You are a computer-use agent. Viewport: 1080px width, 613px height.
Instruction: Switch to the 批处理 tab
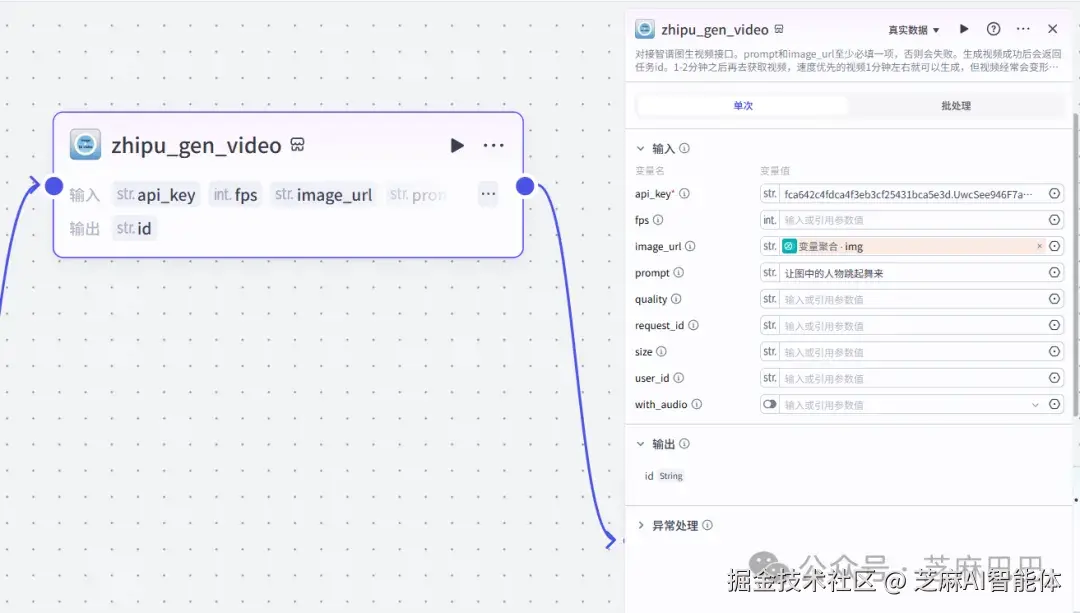tap(956, 106)
